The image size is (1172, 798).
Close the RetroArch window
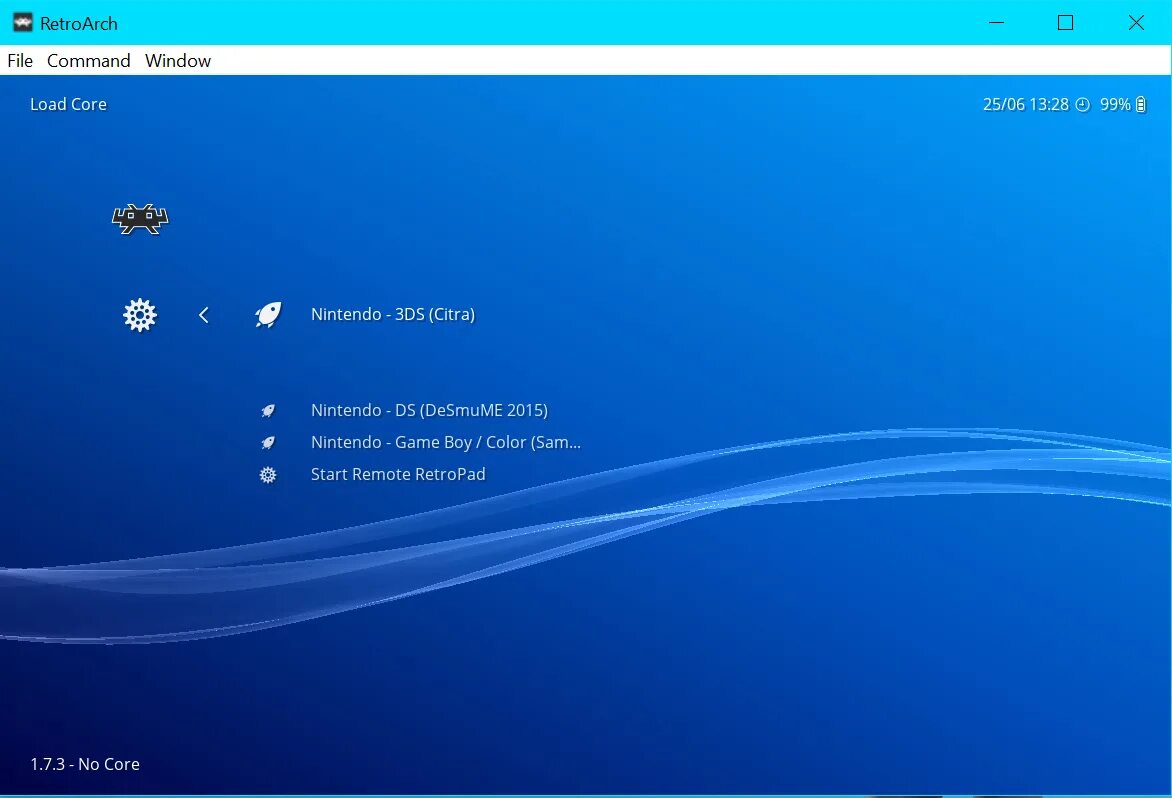[1136, 22]
